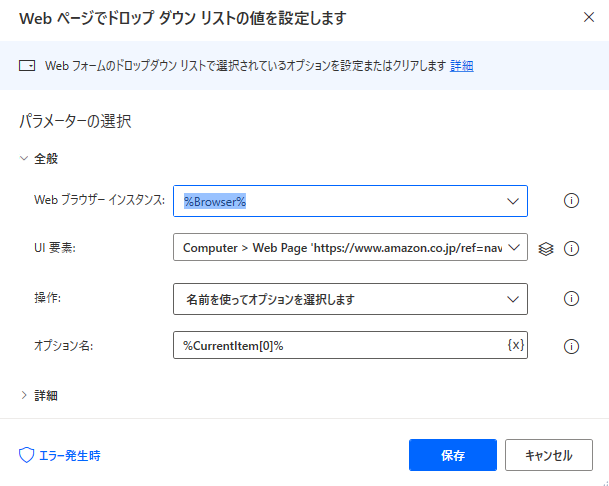Click the キャンセル button
Image resolution: width=609 pixels, height=486 pixels.
click(x=549, y=455)
